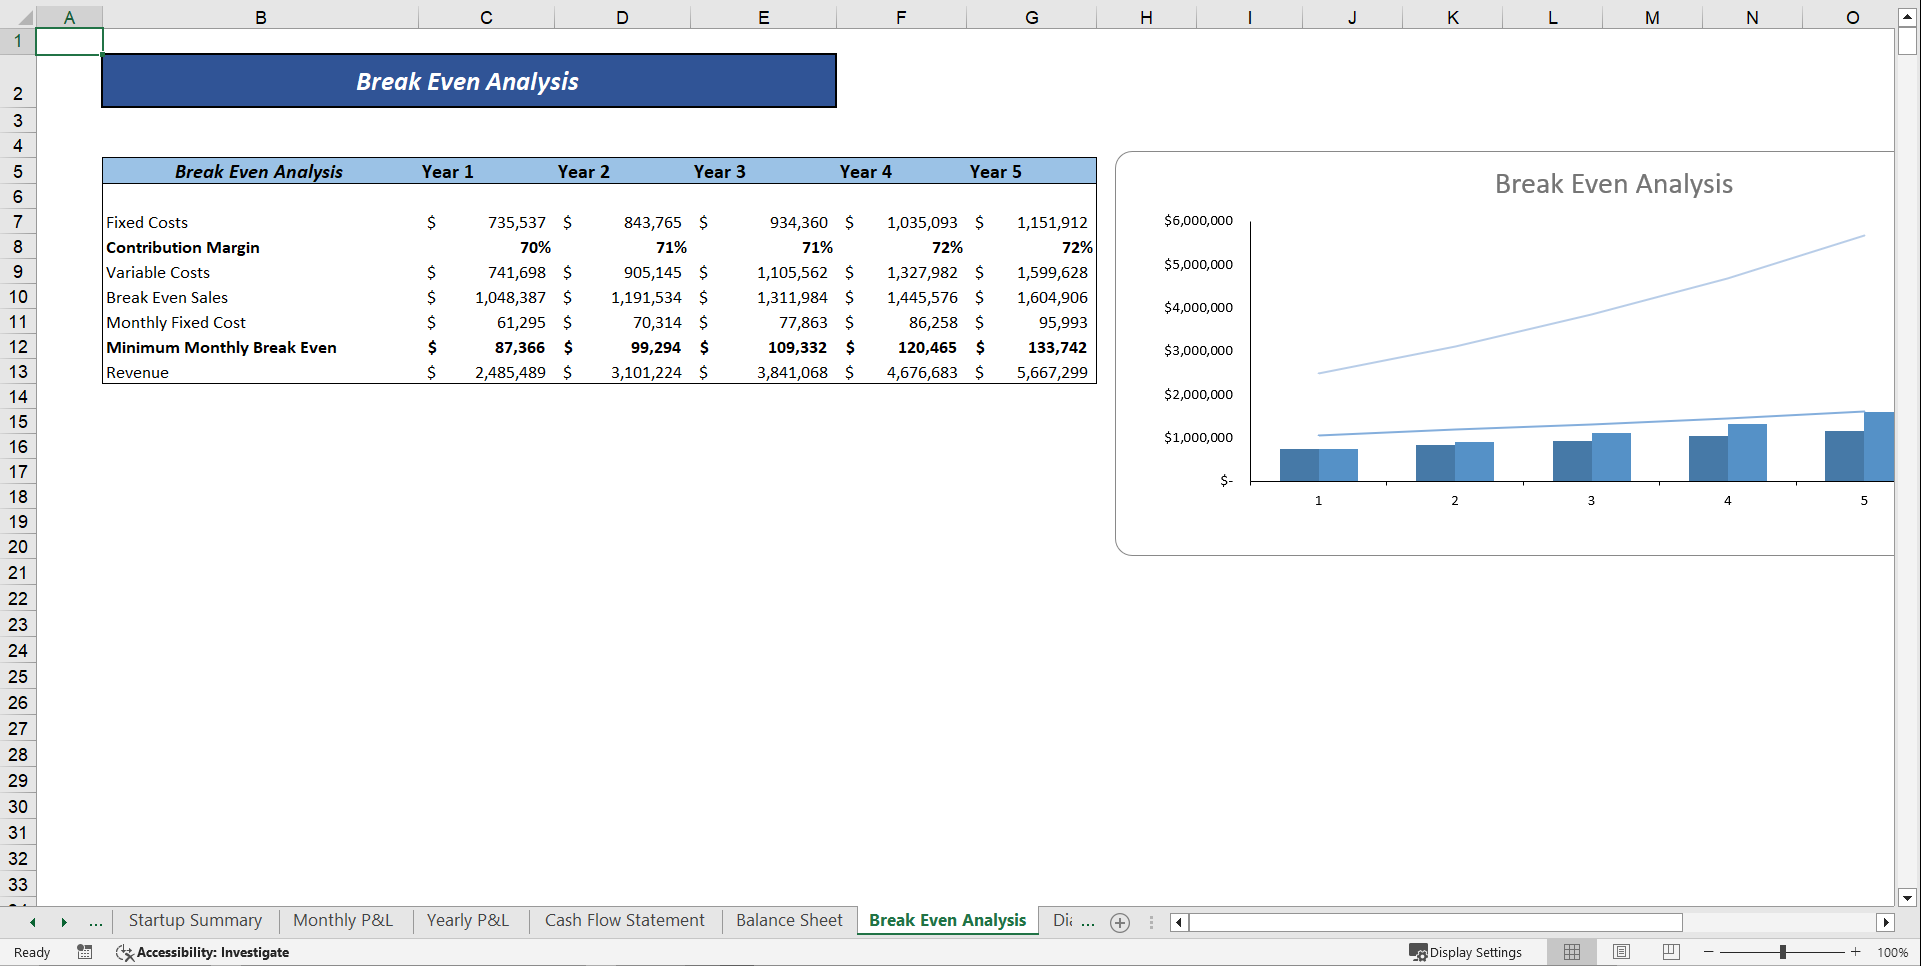Select row 20 header
This screenshot has width=1921, height=966.
[x=18, y=547]
